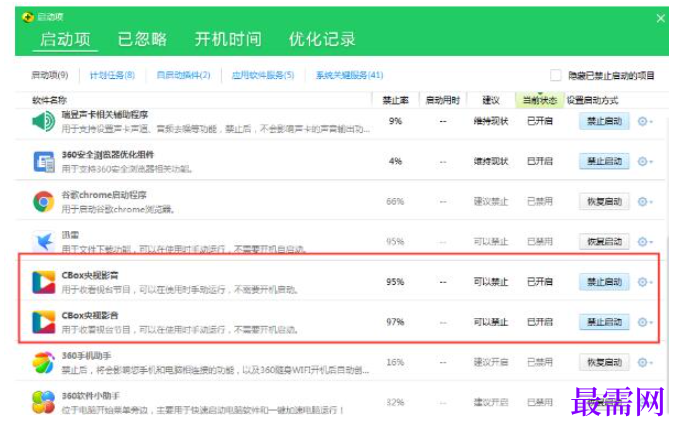
Task: Click 恢复启动 for 谷歌chrome启动程序
Action: (604, 201)
